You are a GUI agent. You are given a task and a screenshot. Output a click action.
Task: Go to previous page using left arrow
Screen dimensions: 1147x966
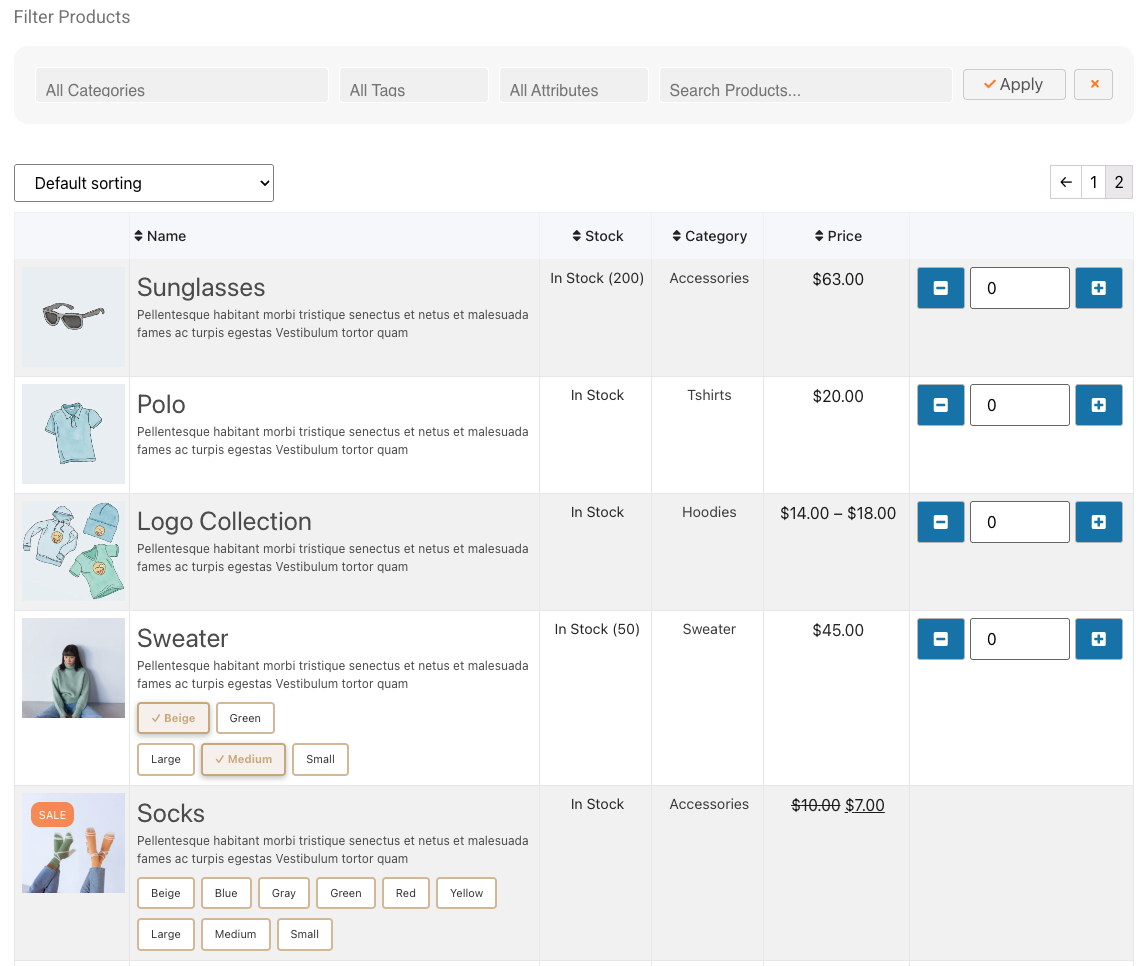coord(1066,182)
